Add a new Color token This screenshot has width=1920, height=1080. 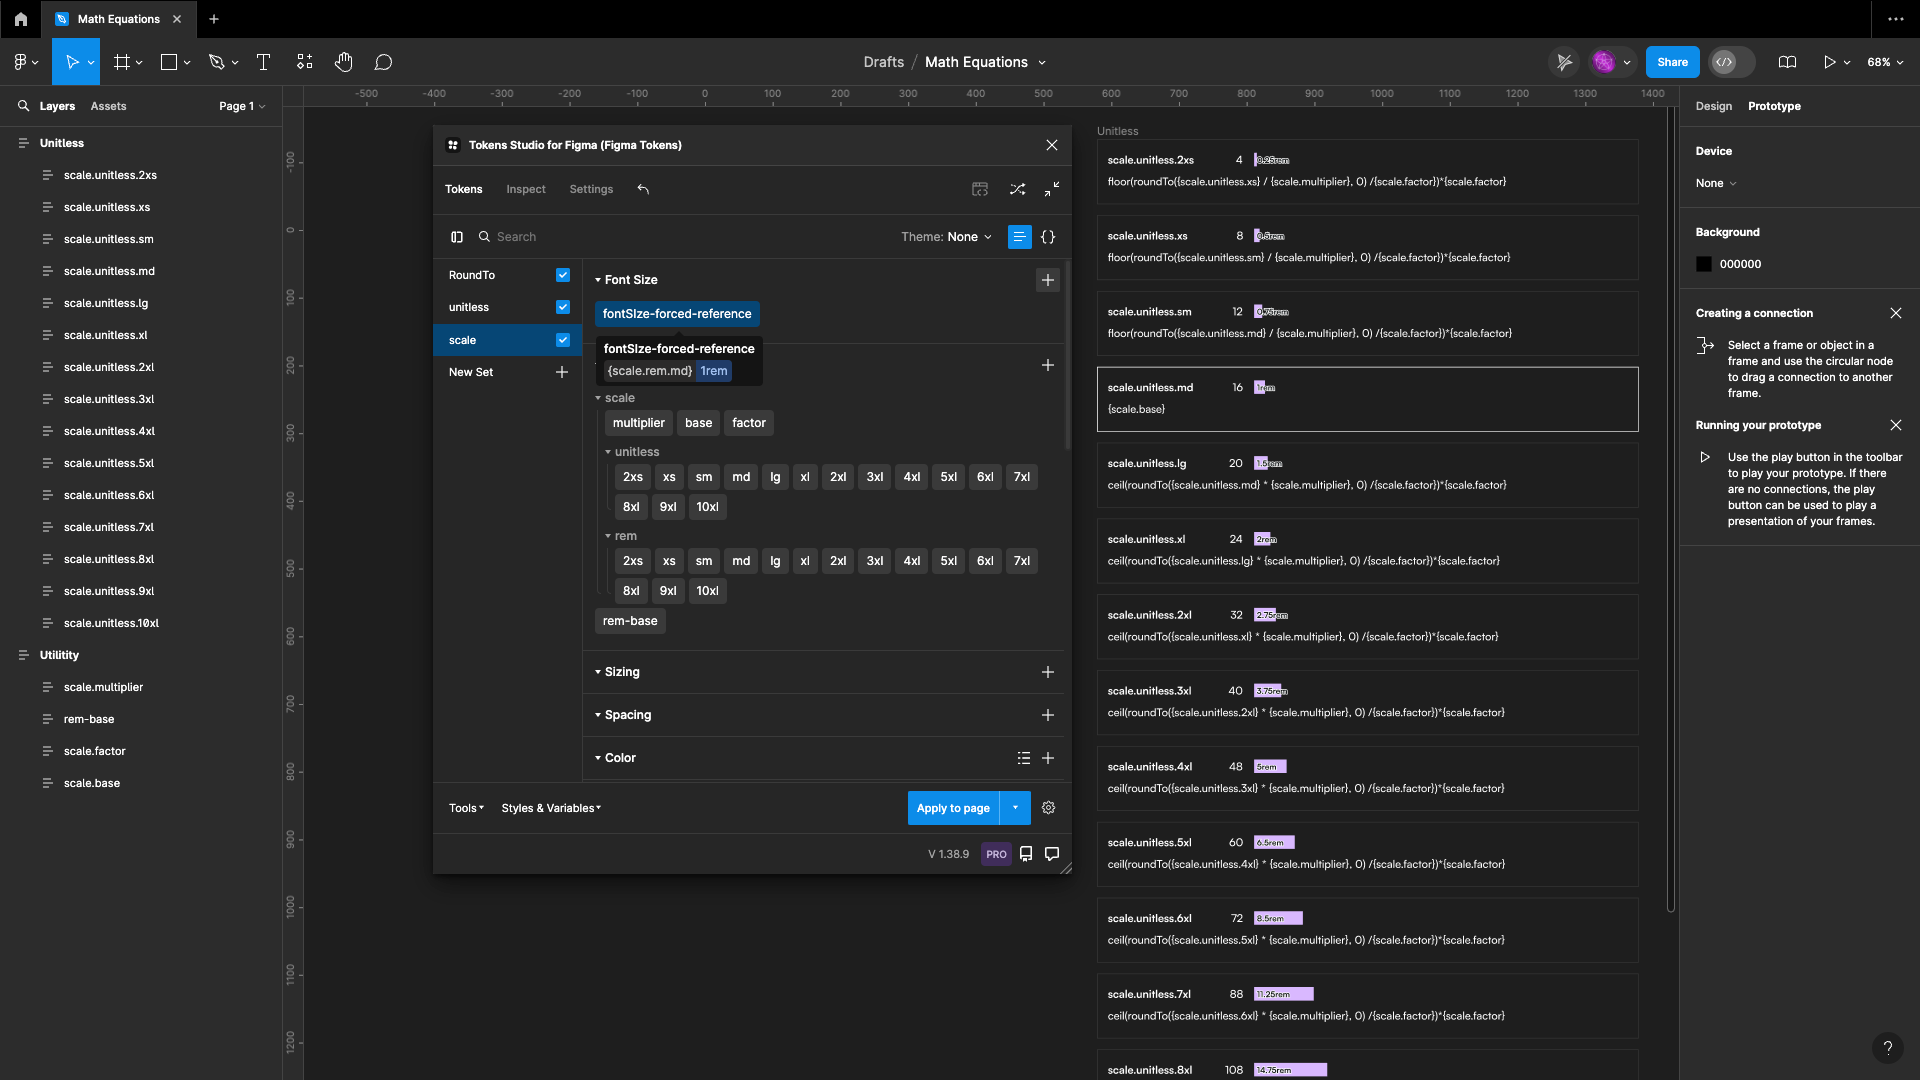1048,758
